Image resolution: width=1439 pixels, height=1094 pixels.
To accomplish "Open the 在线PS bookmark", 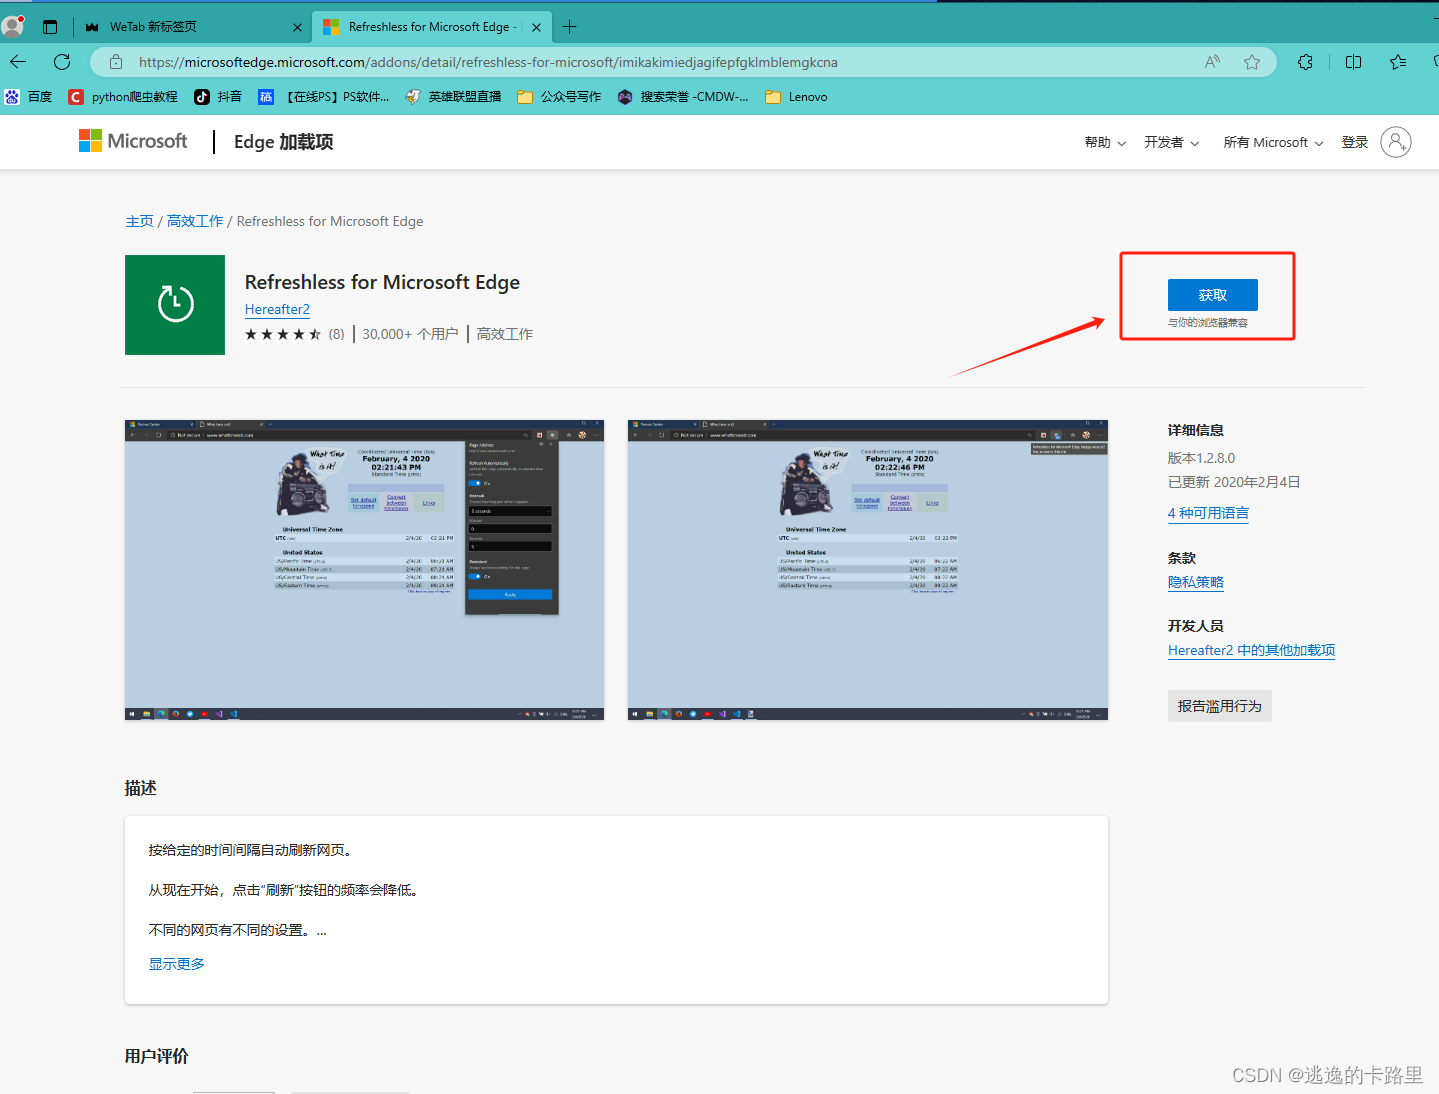I will click(x=324, y=97).
